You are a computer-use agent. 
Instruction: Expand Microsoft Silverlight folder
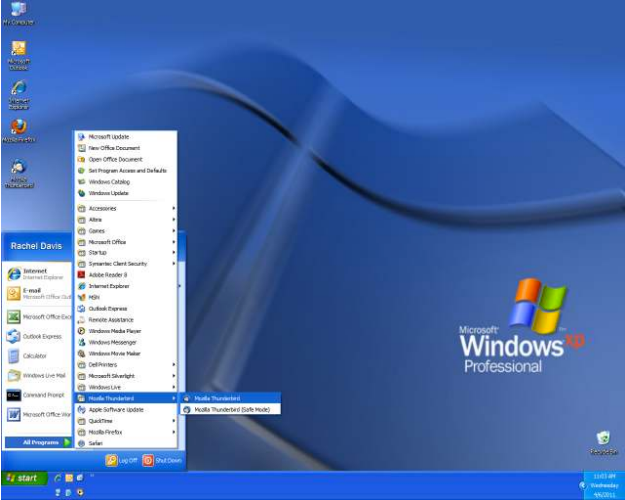click(126, 376)
